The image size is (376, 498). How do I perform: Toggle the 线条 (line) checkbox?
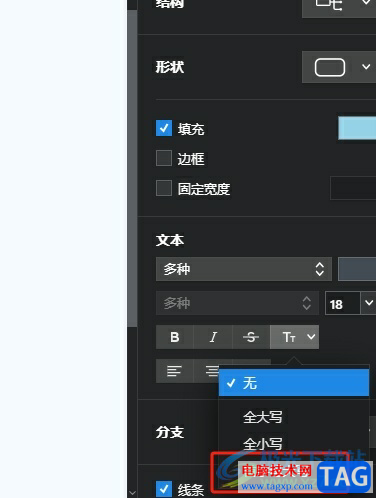[x=164, y=489]
